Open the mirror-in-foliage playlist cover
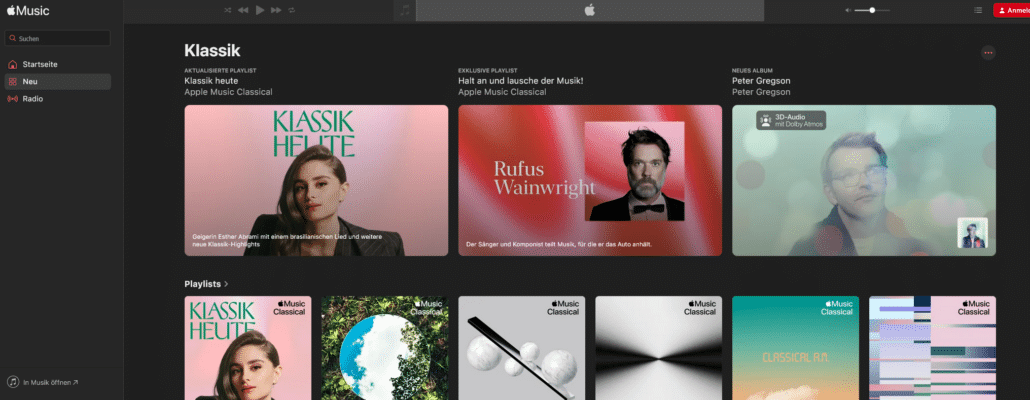 tap(385, 348)
